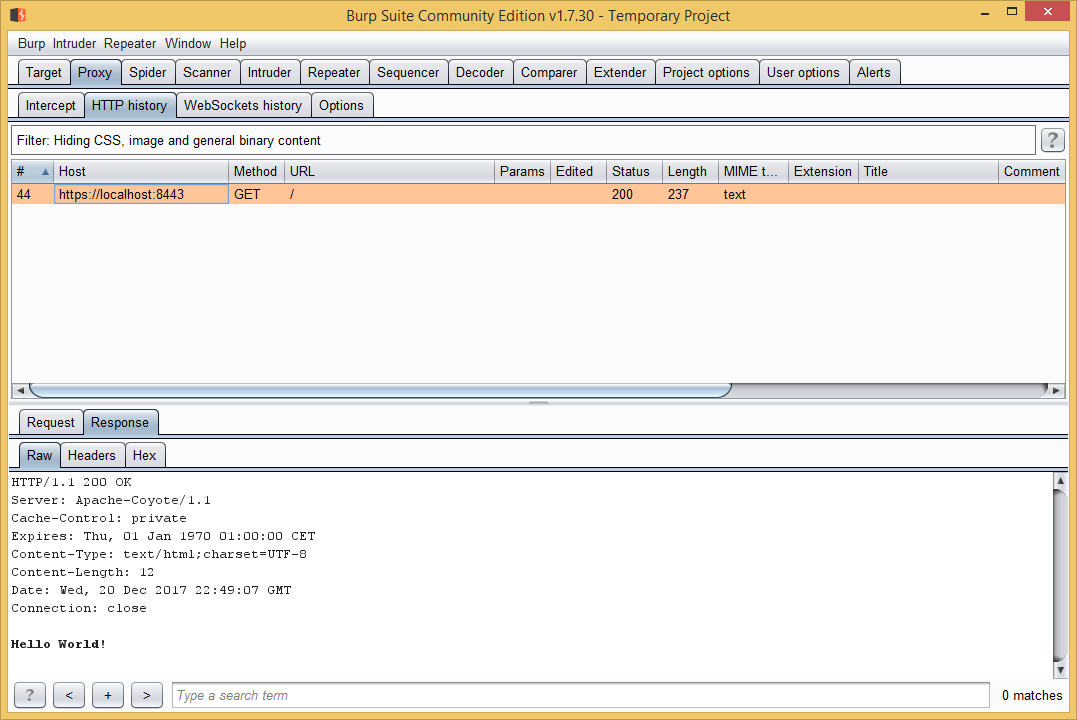Open the Intruder menu in menu bar

(x=74, y=43)
